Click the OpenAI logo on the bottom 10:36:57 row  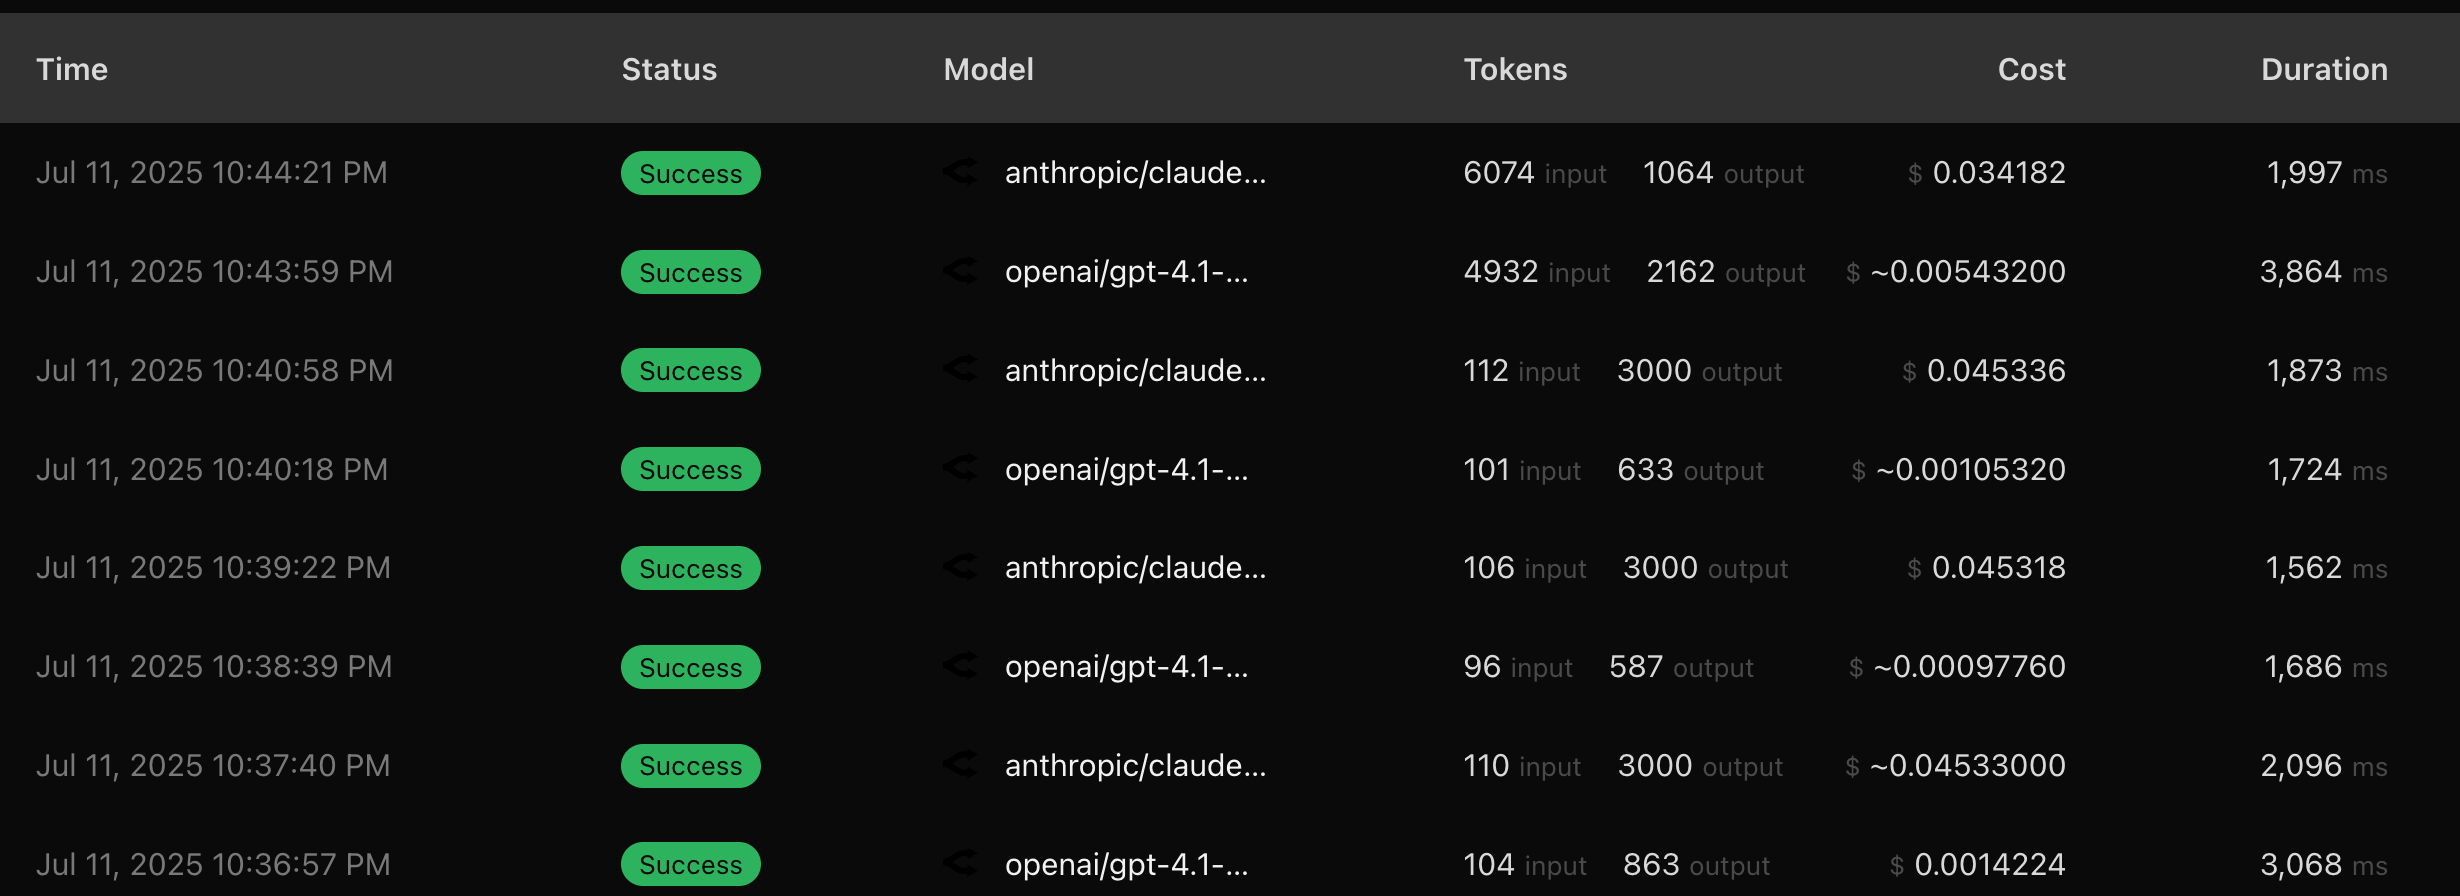click(960, 864)
